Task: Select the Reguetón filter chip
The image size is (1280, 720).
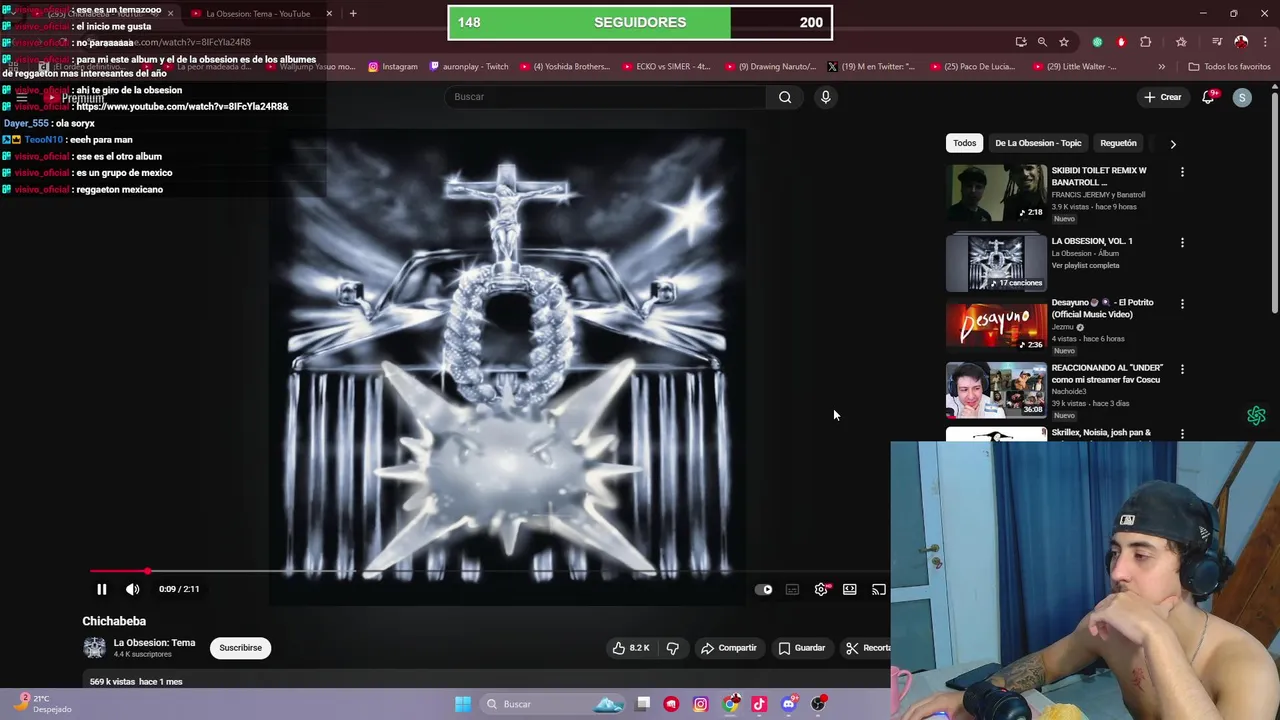Action: pyautogui.click(x=1118, y=143)
